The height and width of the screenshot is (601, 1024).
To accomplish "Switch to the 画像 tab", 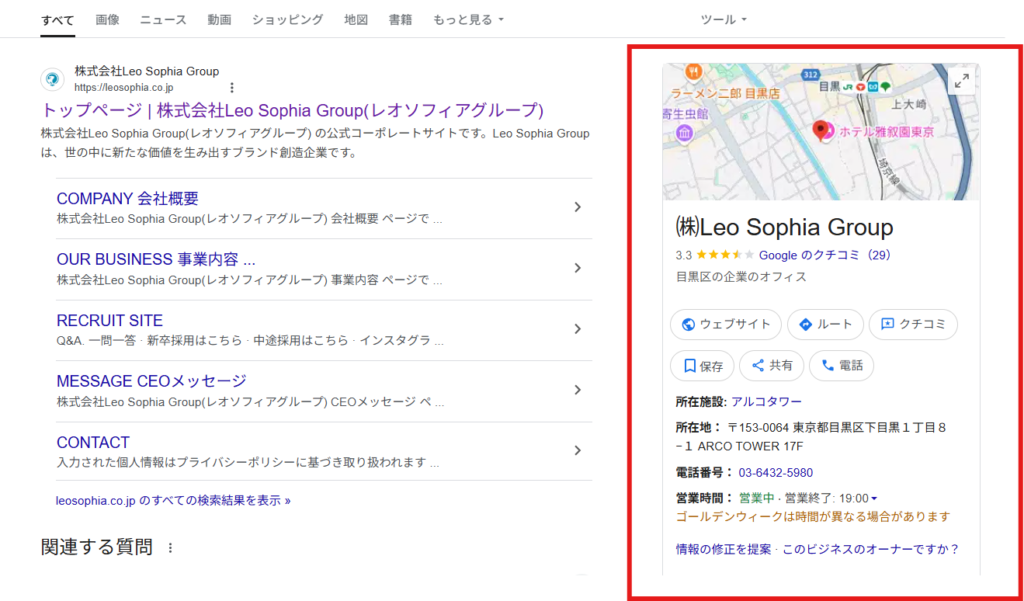I will [107, 20].
